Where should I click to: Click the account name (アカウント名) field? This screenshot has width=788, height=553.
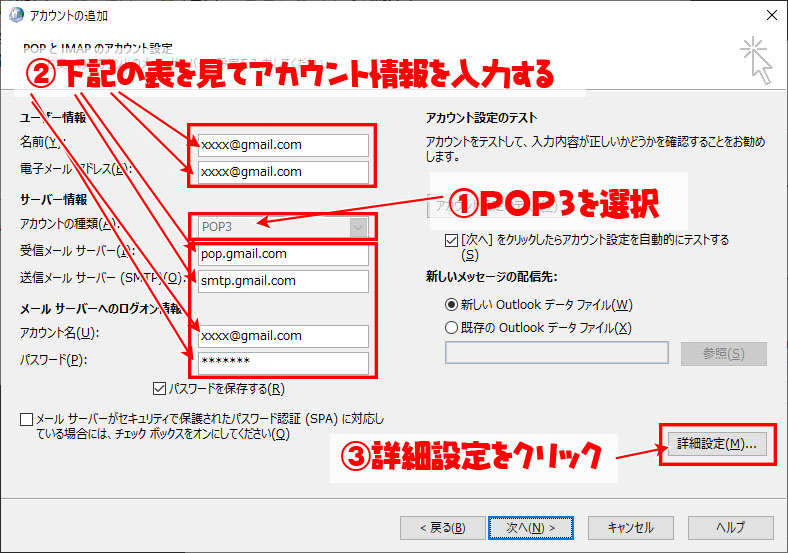[x=283, y=336]
